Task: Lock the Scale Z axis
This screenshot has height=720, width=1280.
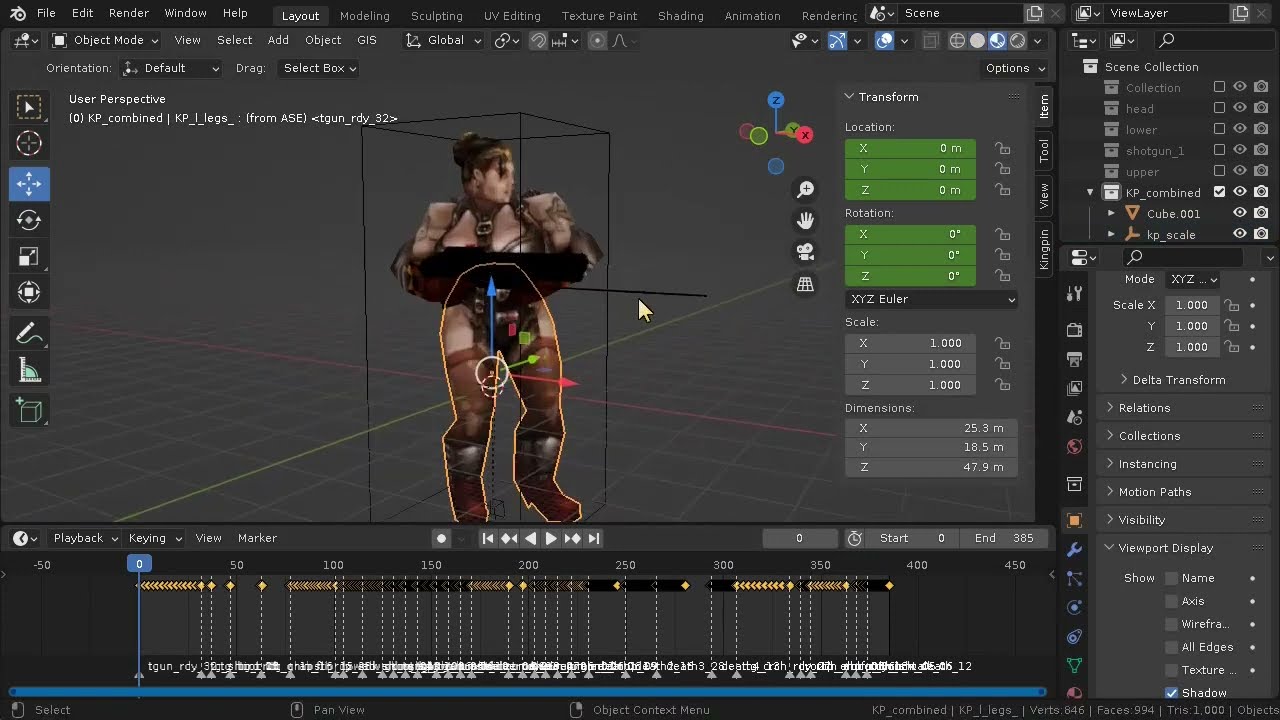Action: coord(1001,385)
